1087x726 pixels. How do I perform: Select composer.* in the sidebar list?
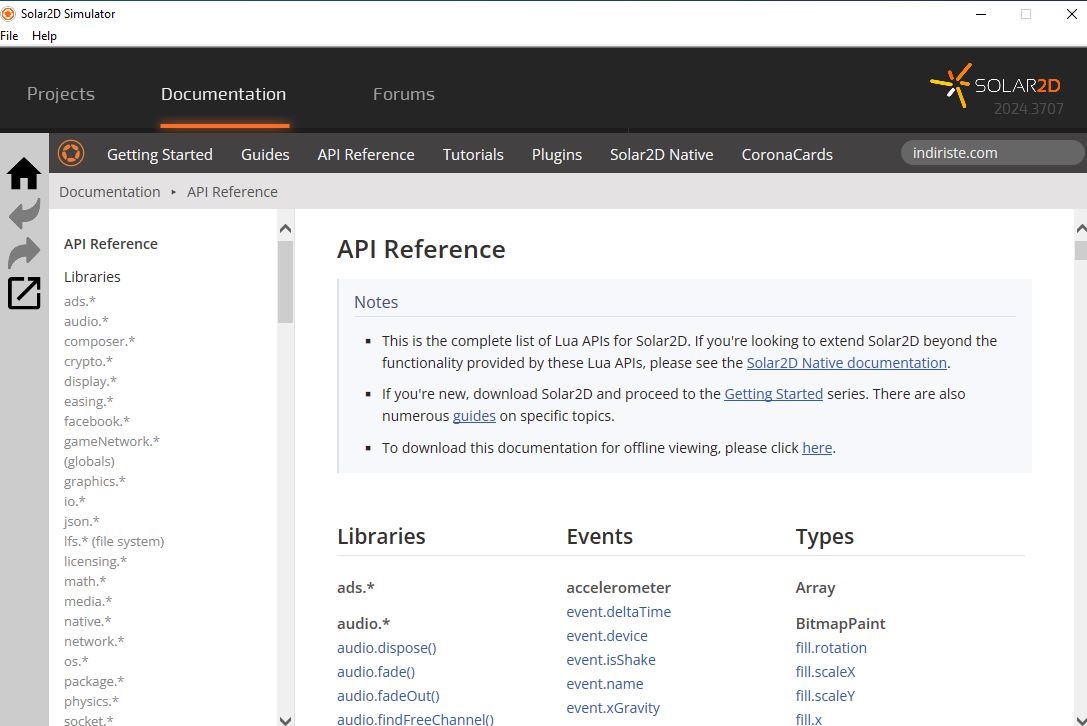tap(99, 341)
